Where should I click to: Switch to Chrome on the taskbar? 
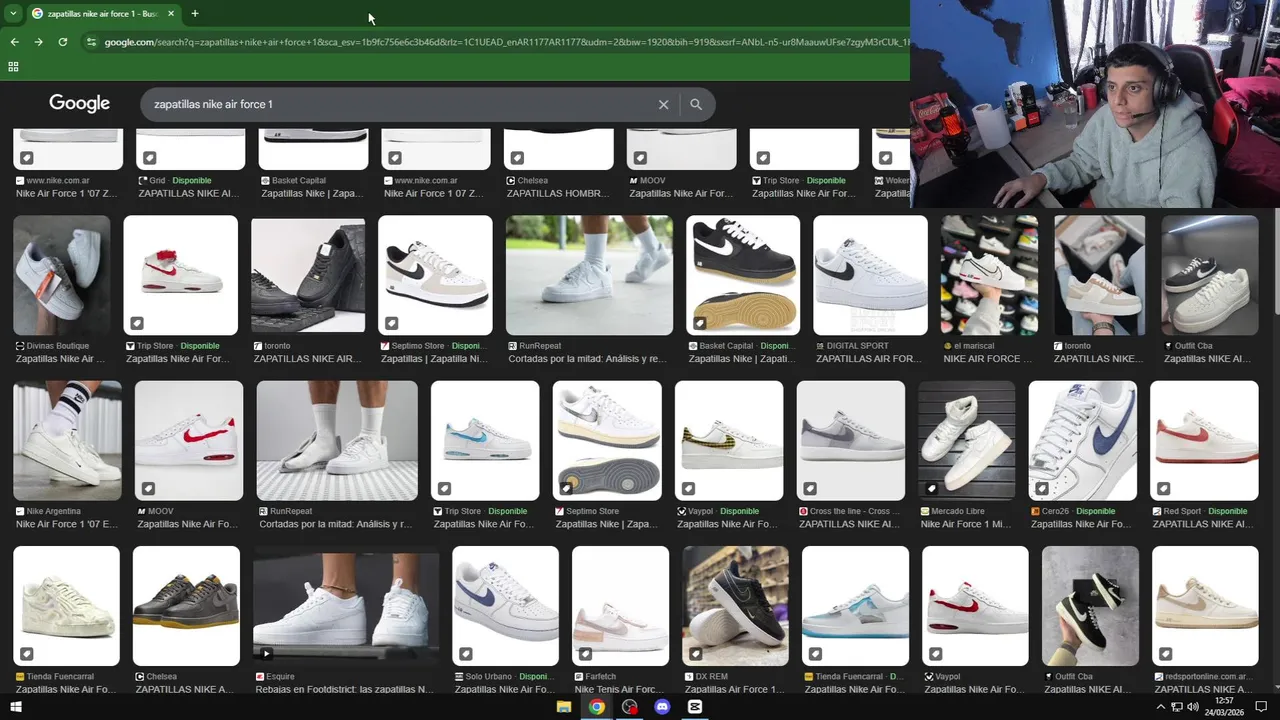click(597, 707)
